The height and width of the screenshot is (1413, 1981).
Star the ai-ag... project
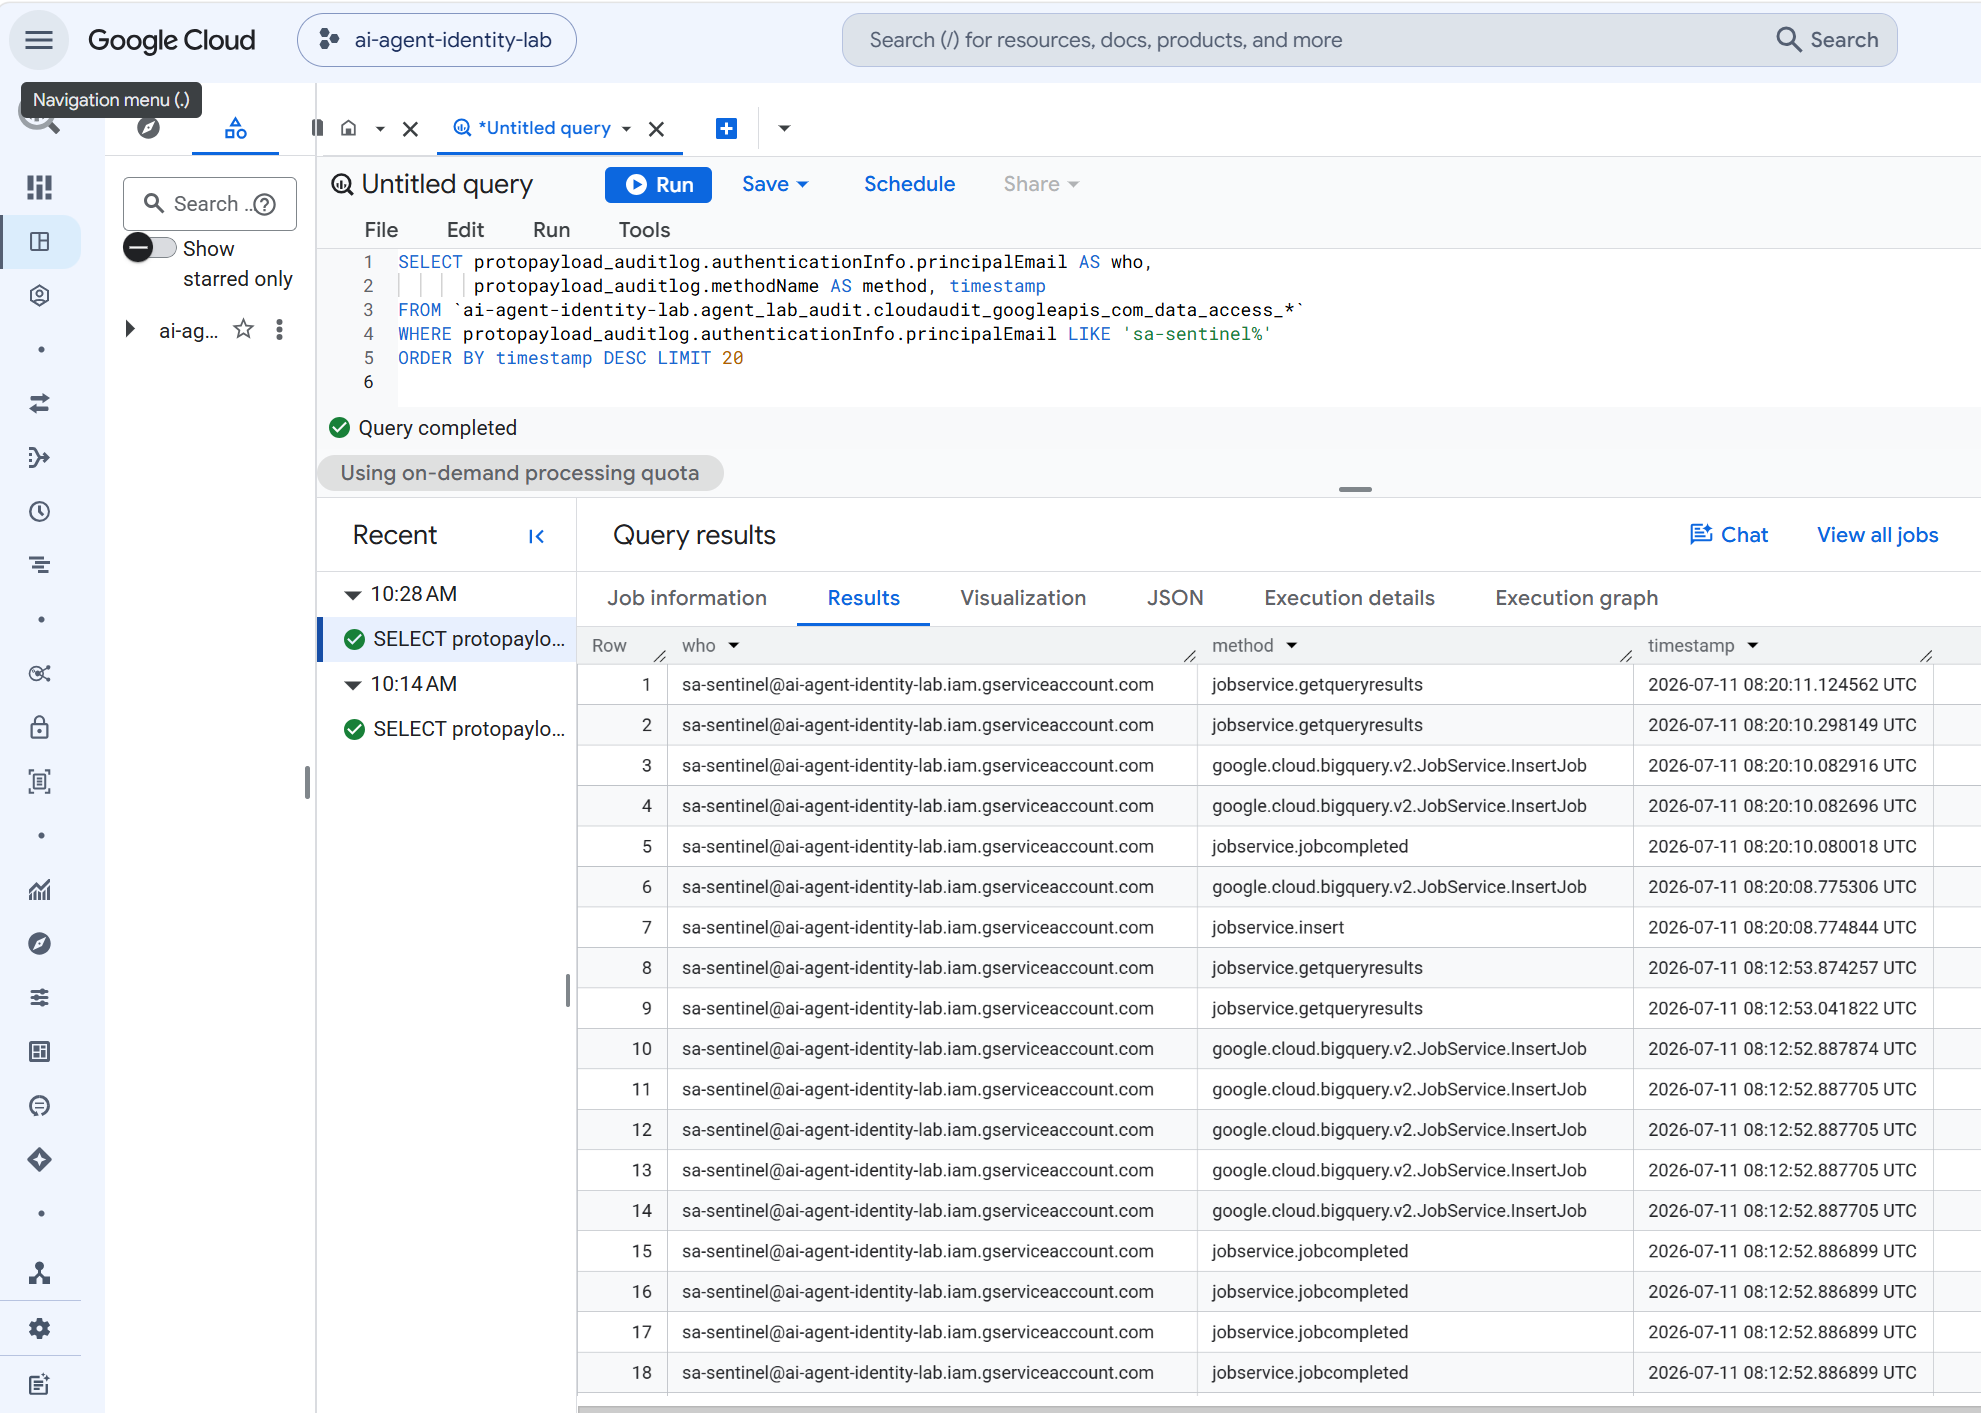click(x=243, y=329)
